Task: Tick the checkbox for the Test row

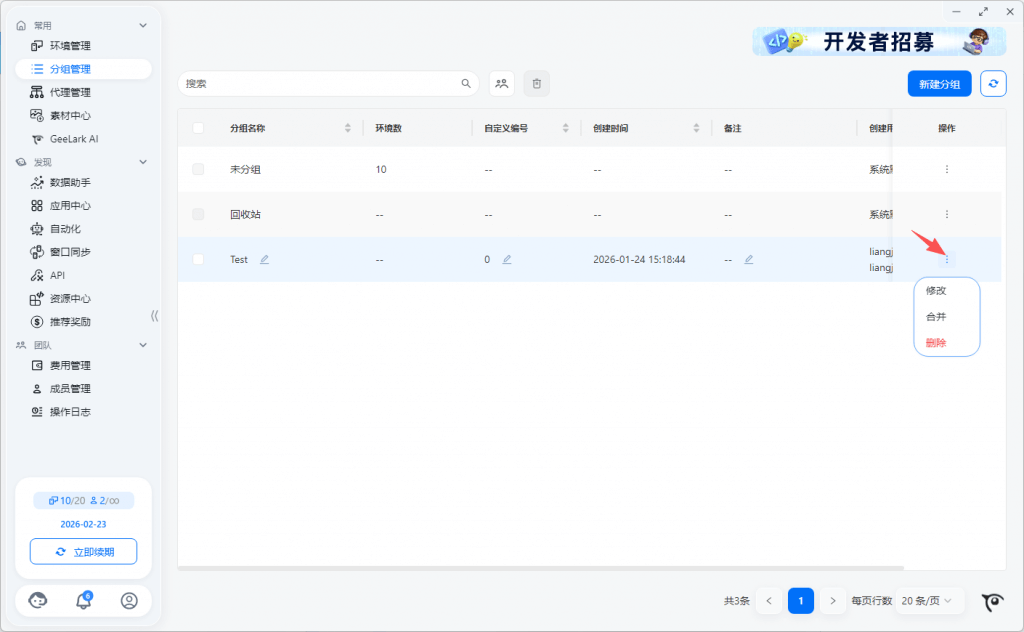Action: 198,260
